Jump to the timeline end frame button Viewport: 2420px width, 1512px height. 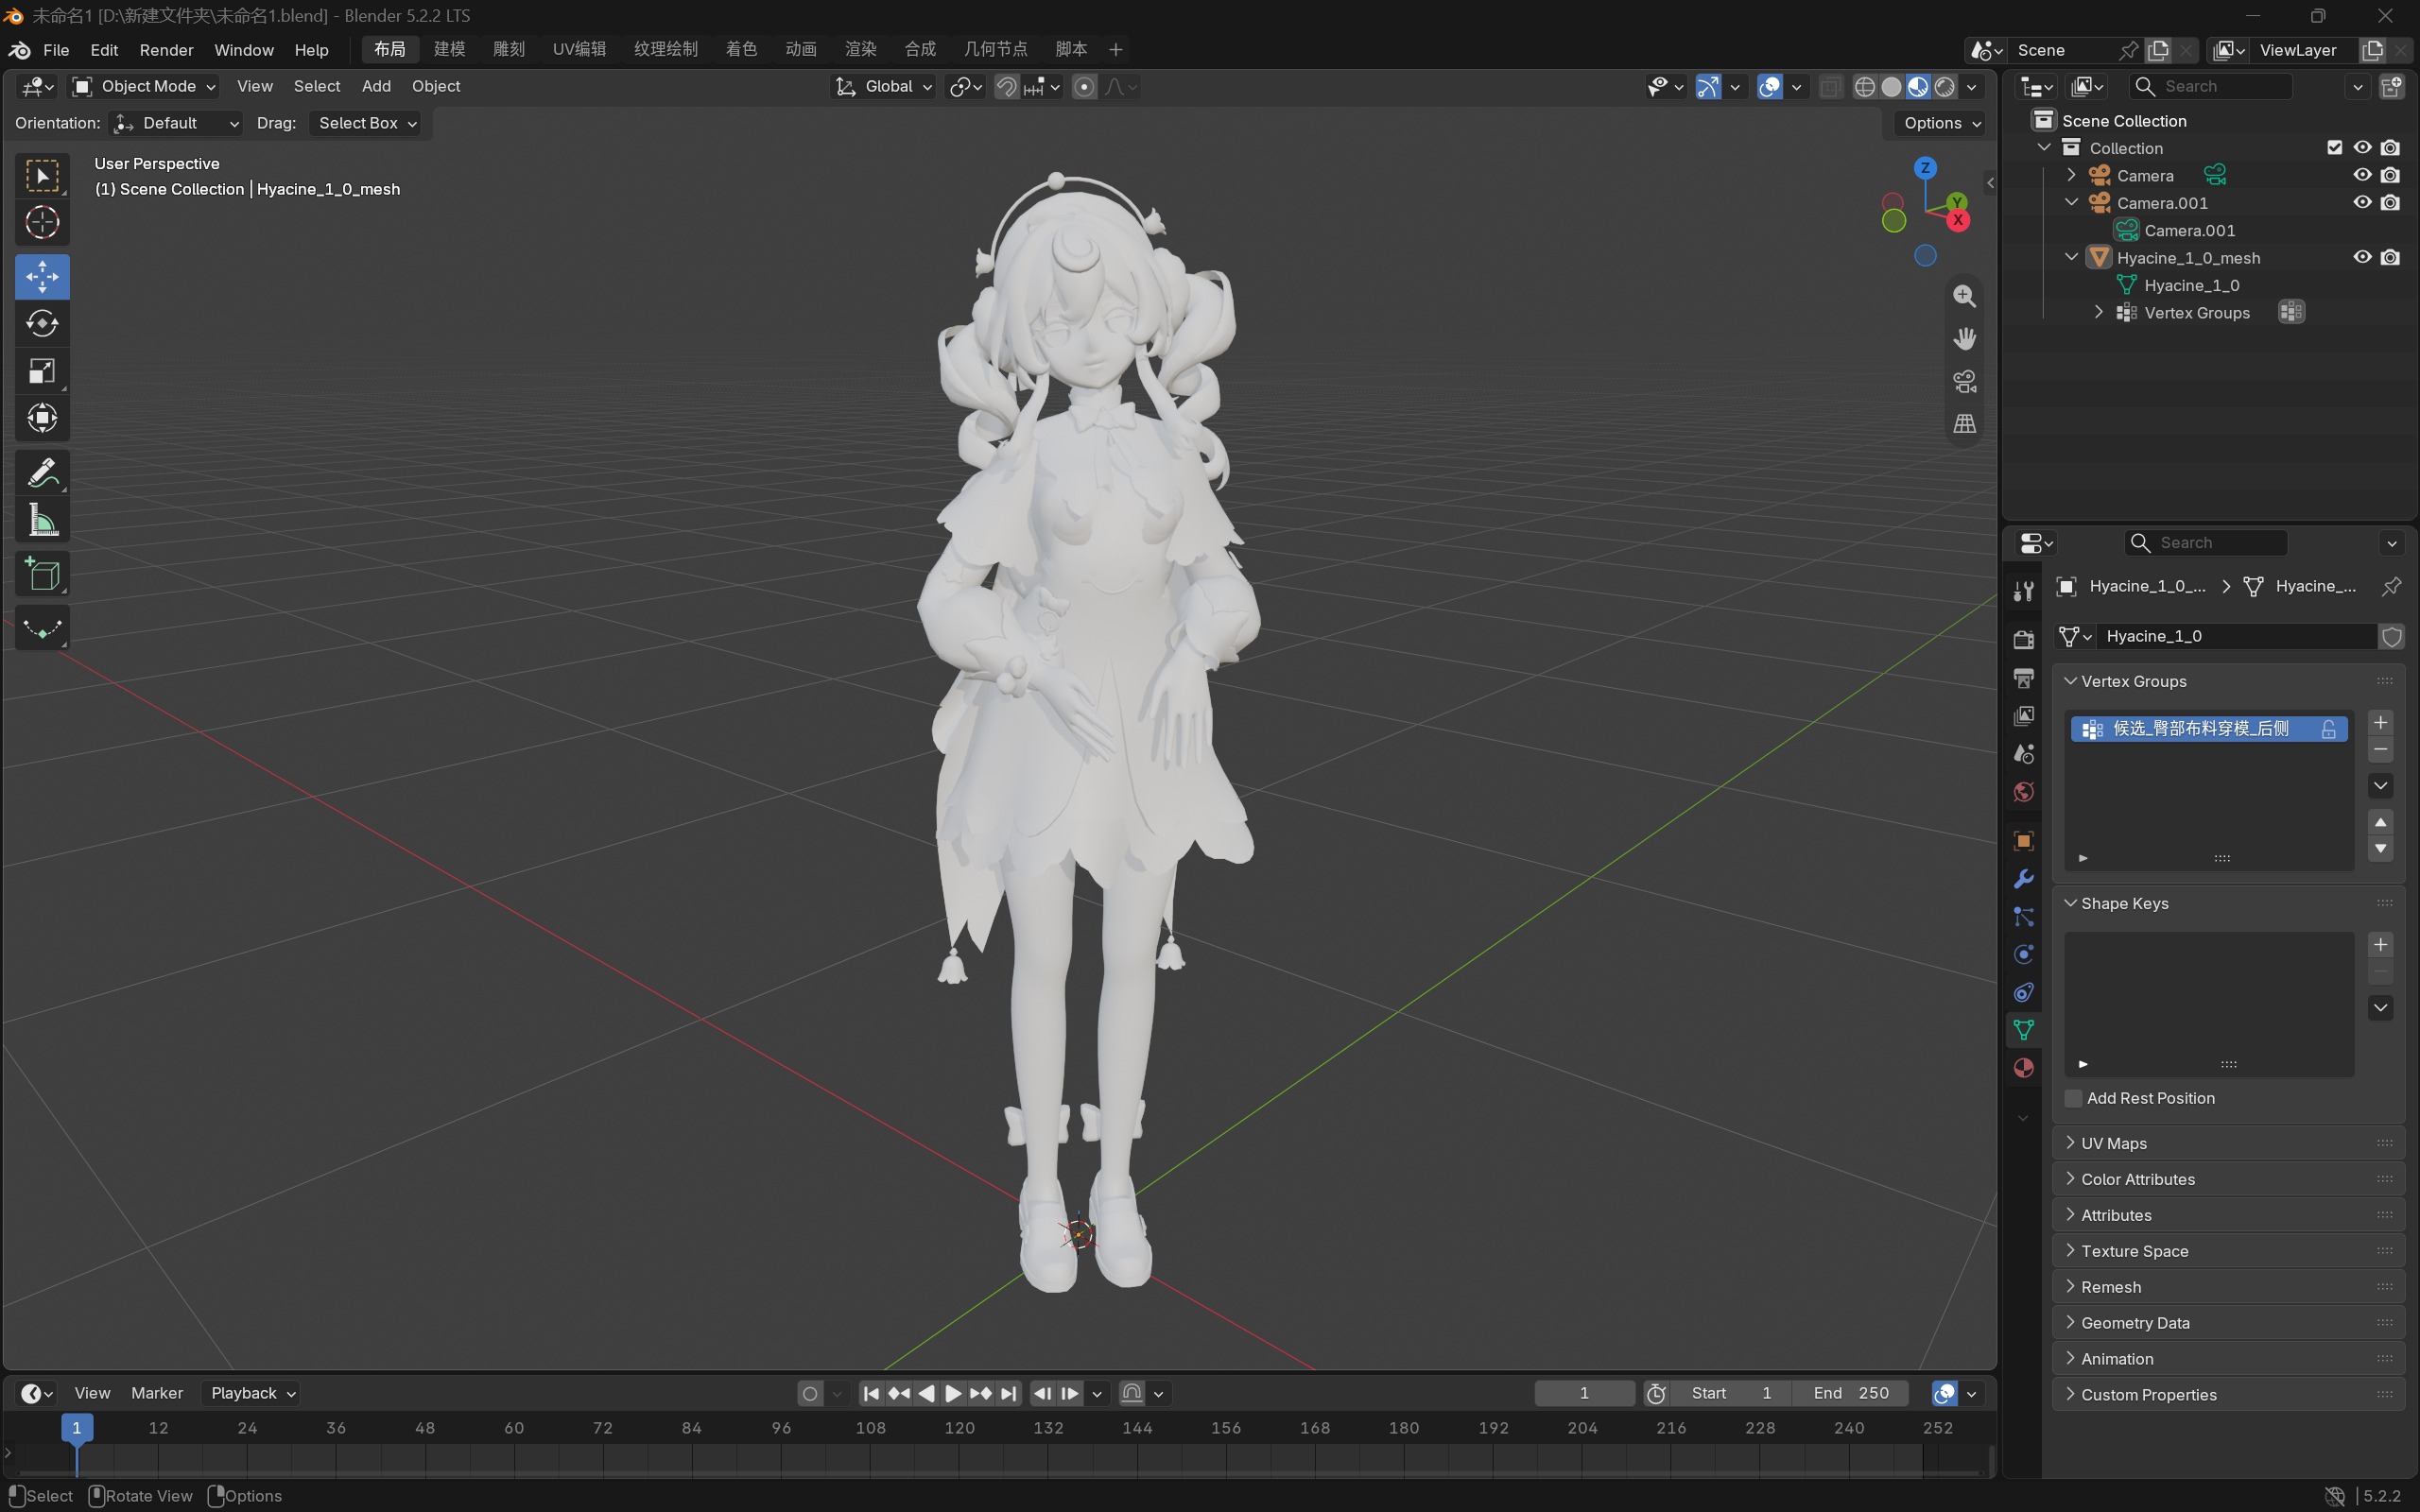tap(1009, 1393)
